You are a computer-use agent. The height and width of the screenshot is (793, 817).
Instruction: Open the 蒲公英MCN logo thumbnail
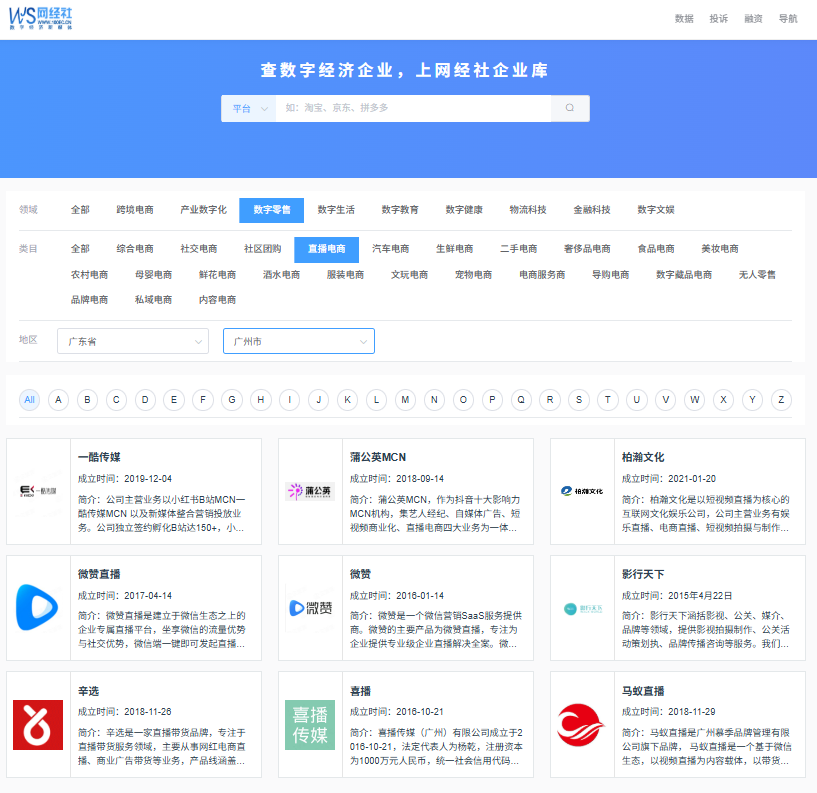tap(310, 491)
